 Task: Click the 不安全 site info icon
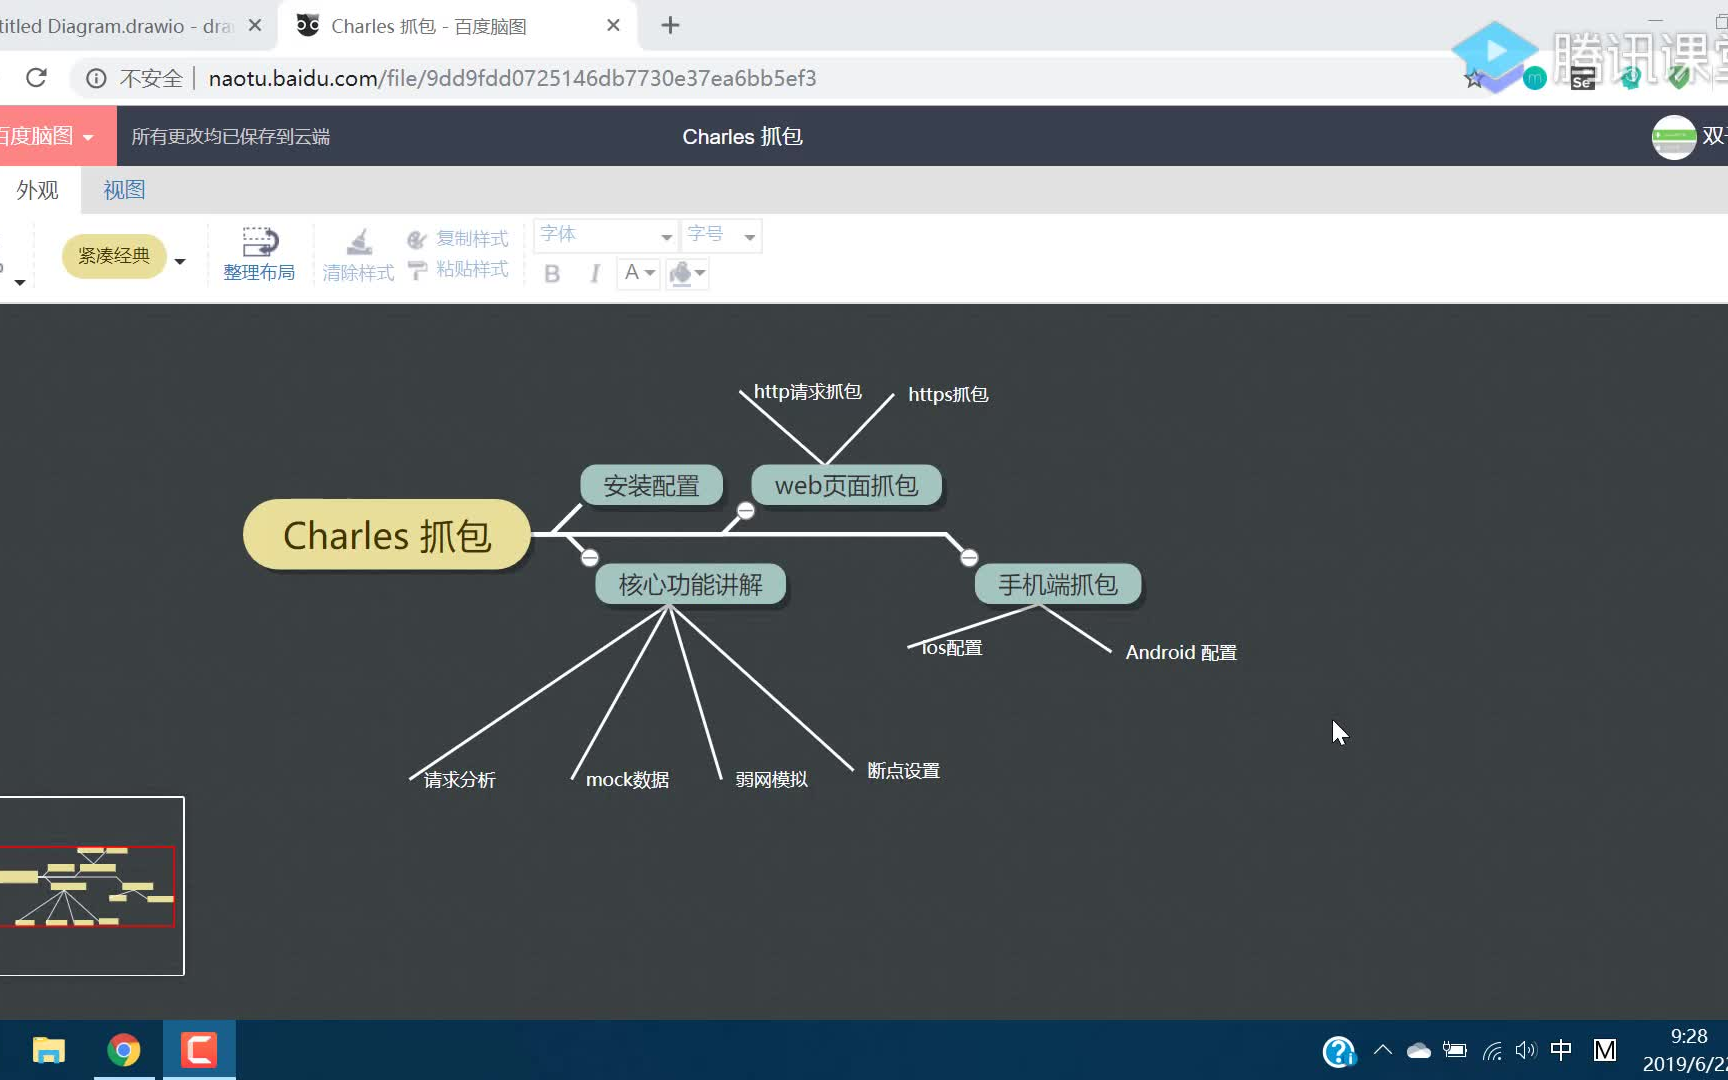pyautogui.click(x=96, y=78)
